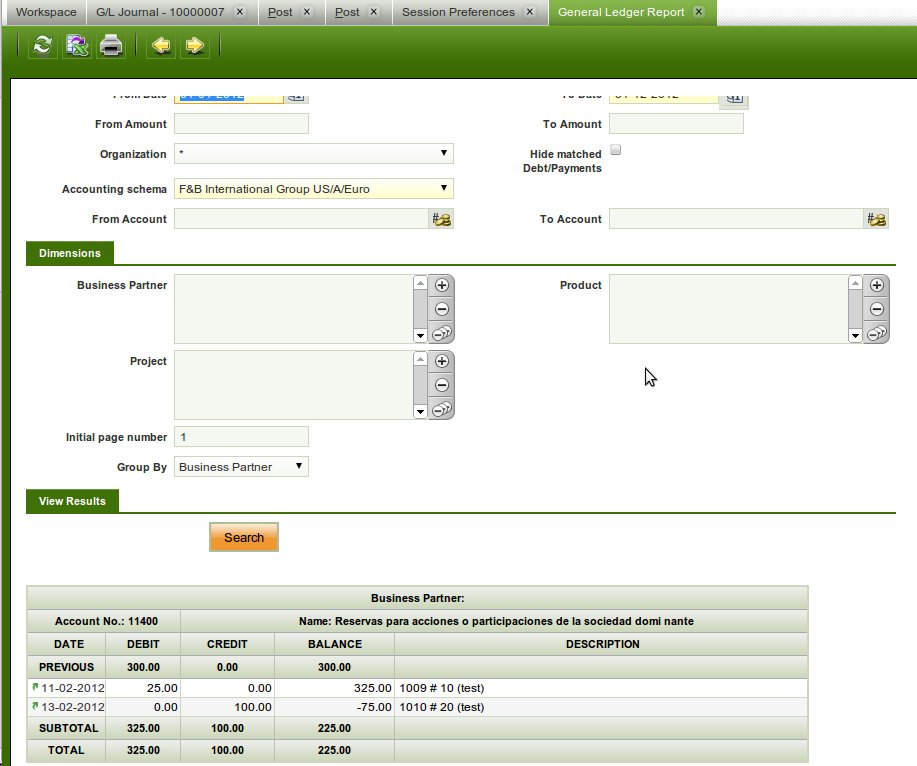Open the Organization dropdown
Image resolution: width=917 pixels, height=766 pixels.
click(313, 154)
